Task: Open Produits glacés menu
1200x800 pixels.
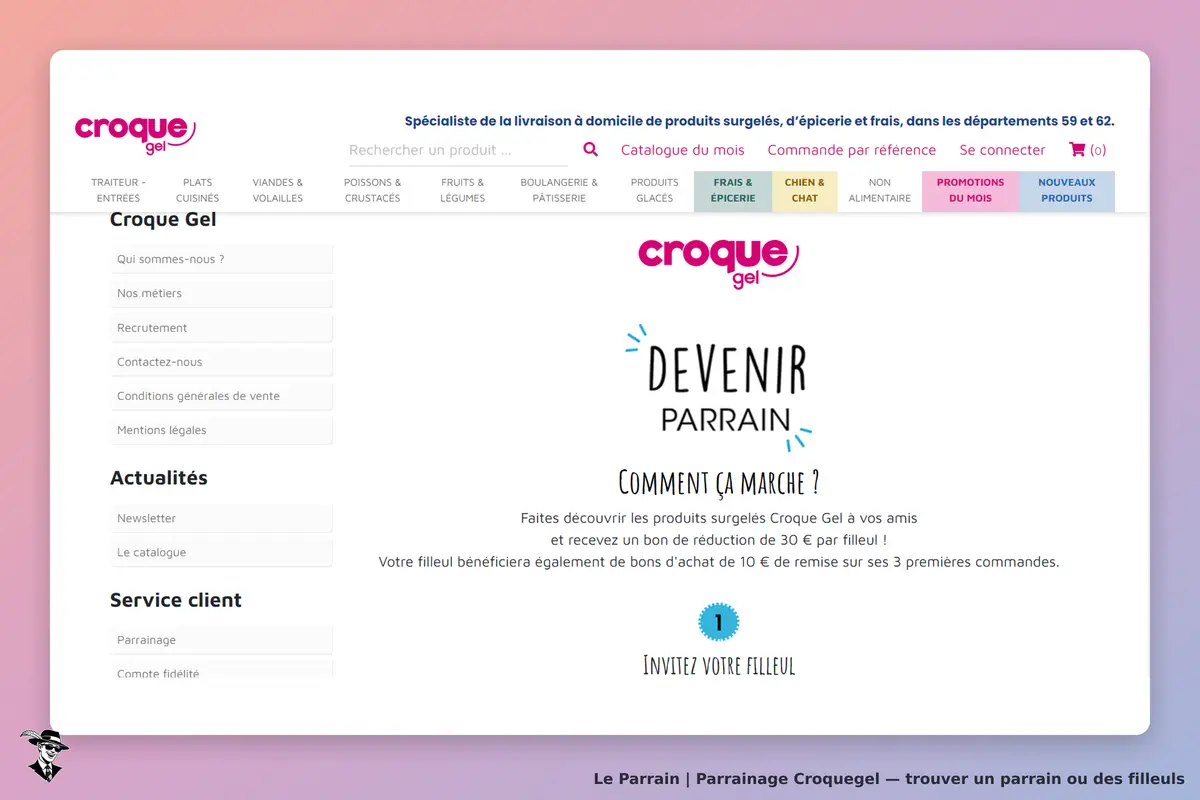Action: [x=655, y=190]
